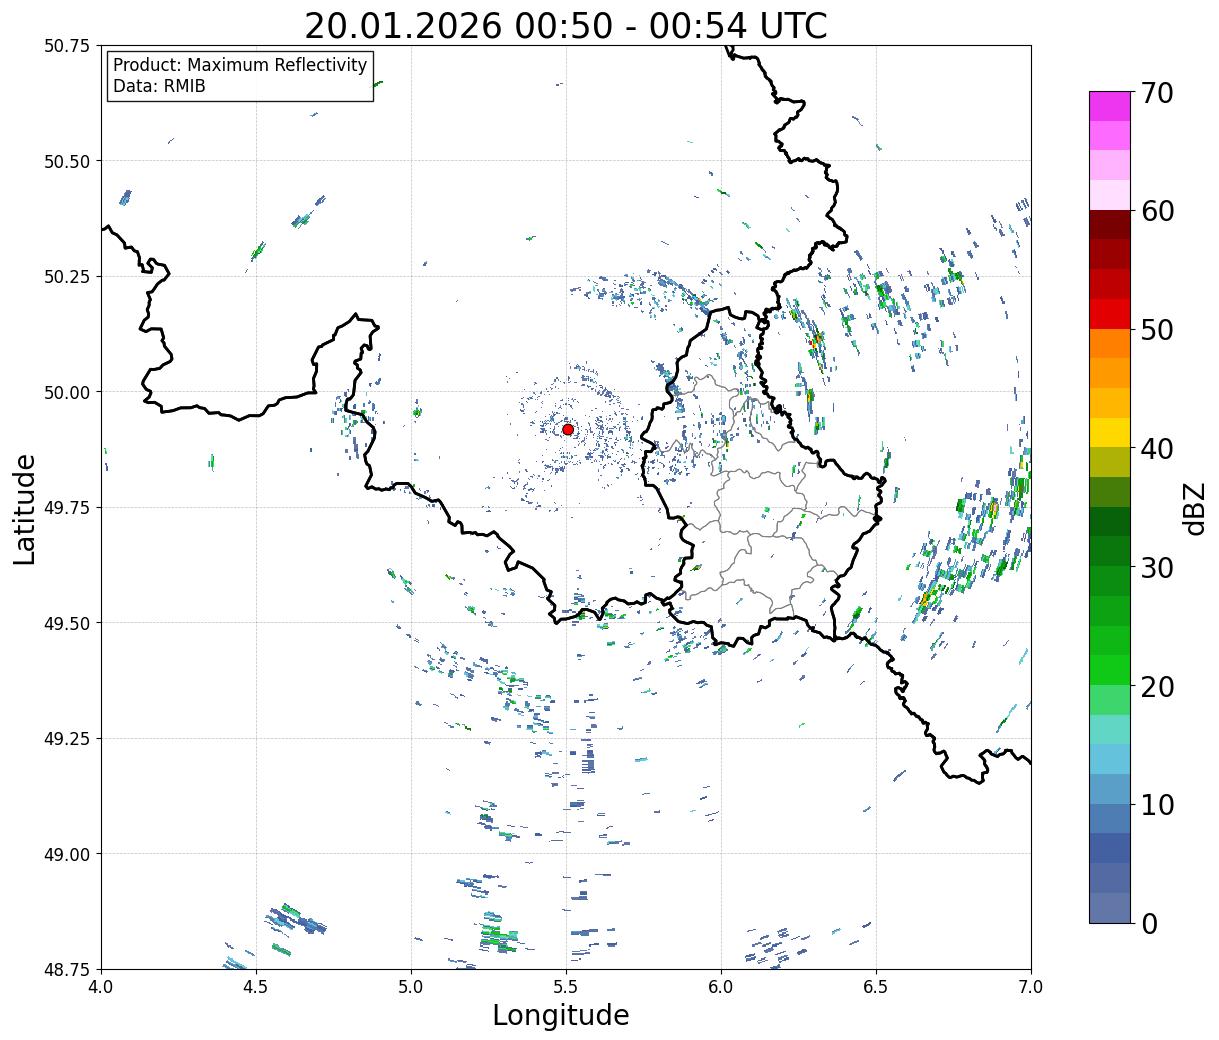Click the 49.50 latitude tick label
Screen dimensions: 1219x1040
click(x=67, y=623)
